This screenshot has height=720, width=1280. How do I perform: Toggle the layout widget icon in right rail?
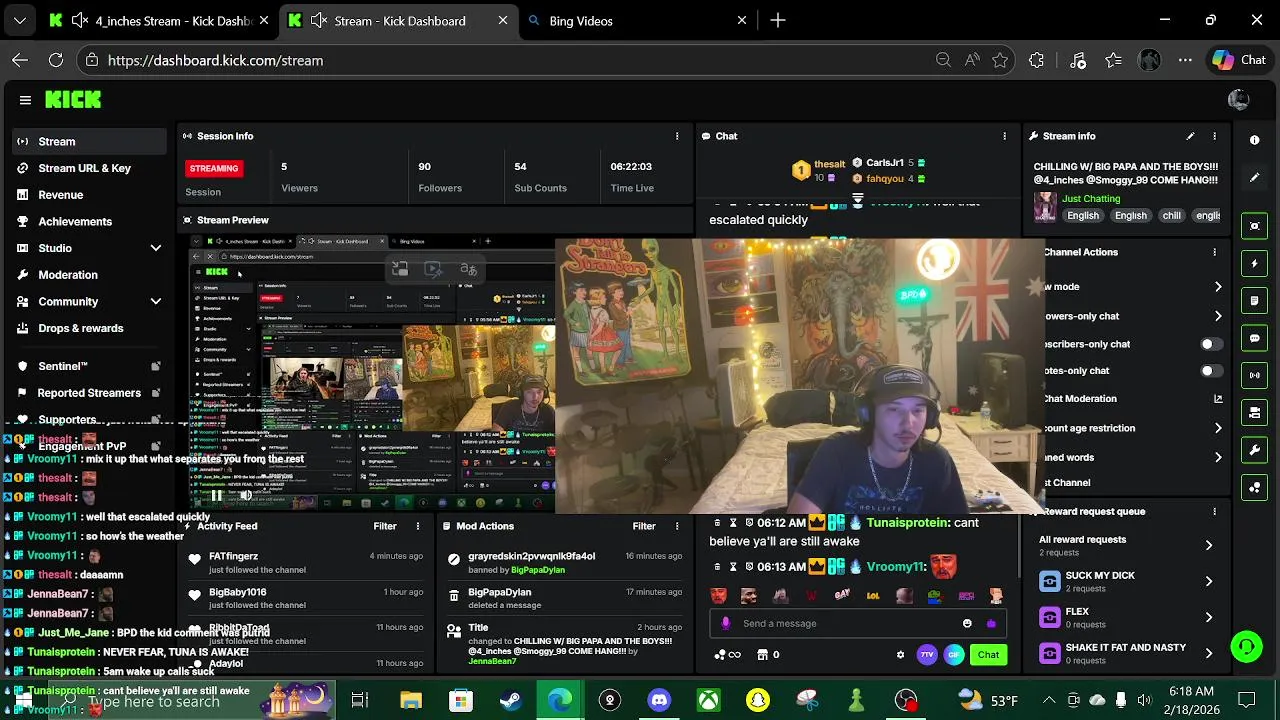coord(1255,412)
